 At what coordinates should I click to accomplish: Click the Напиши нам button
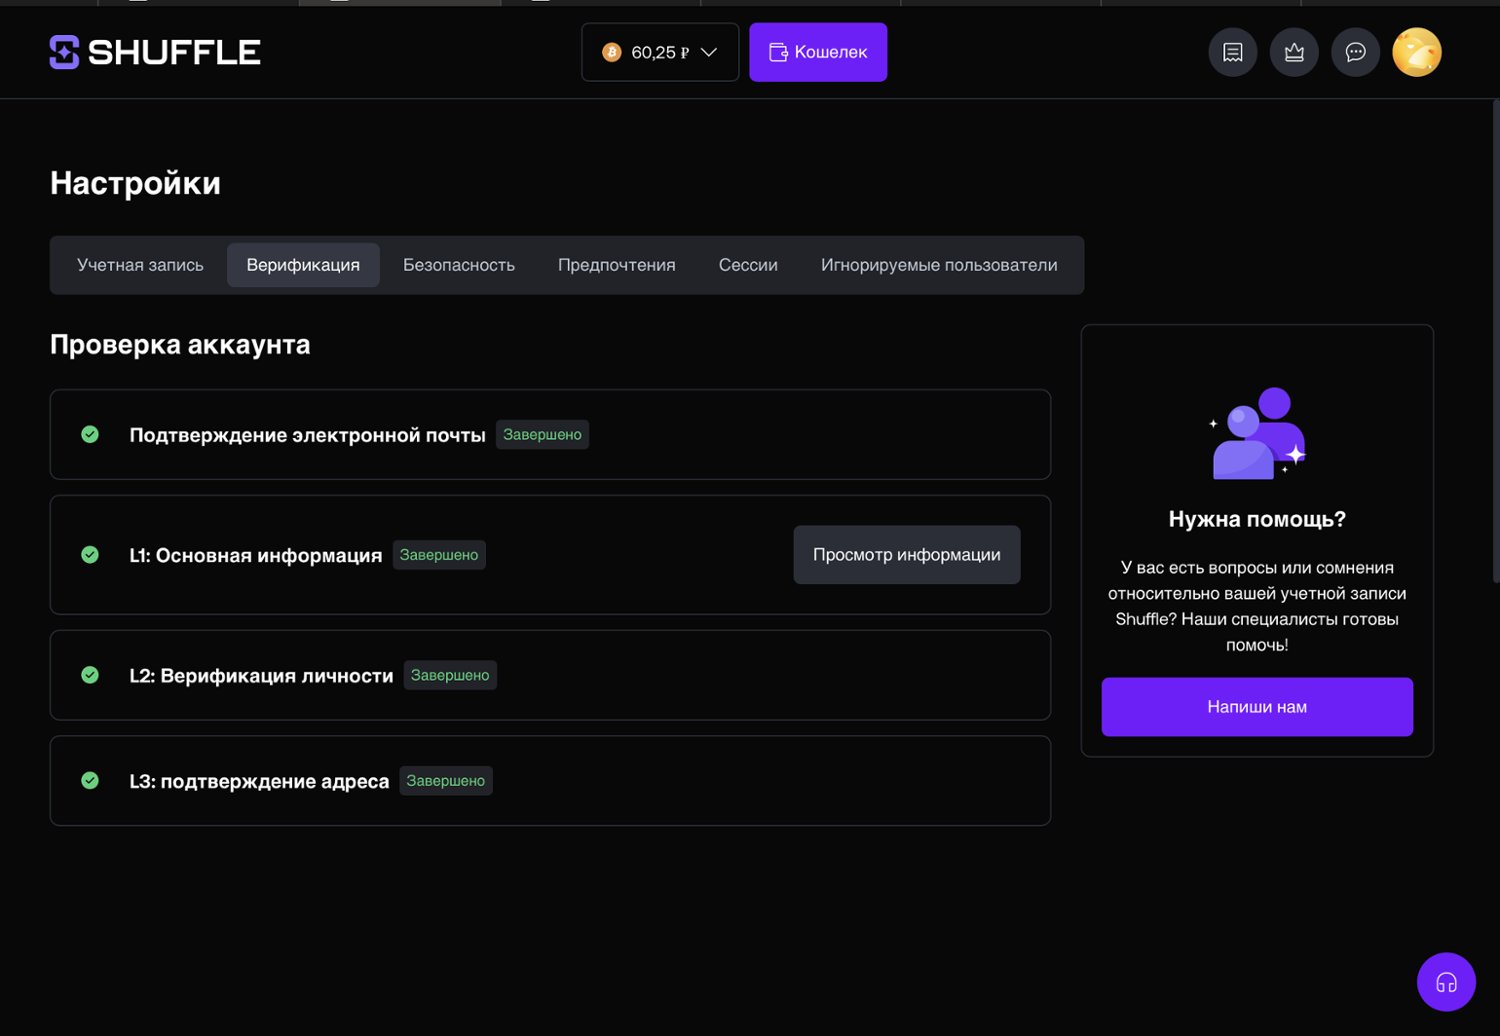click(x=1256, y=707)
